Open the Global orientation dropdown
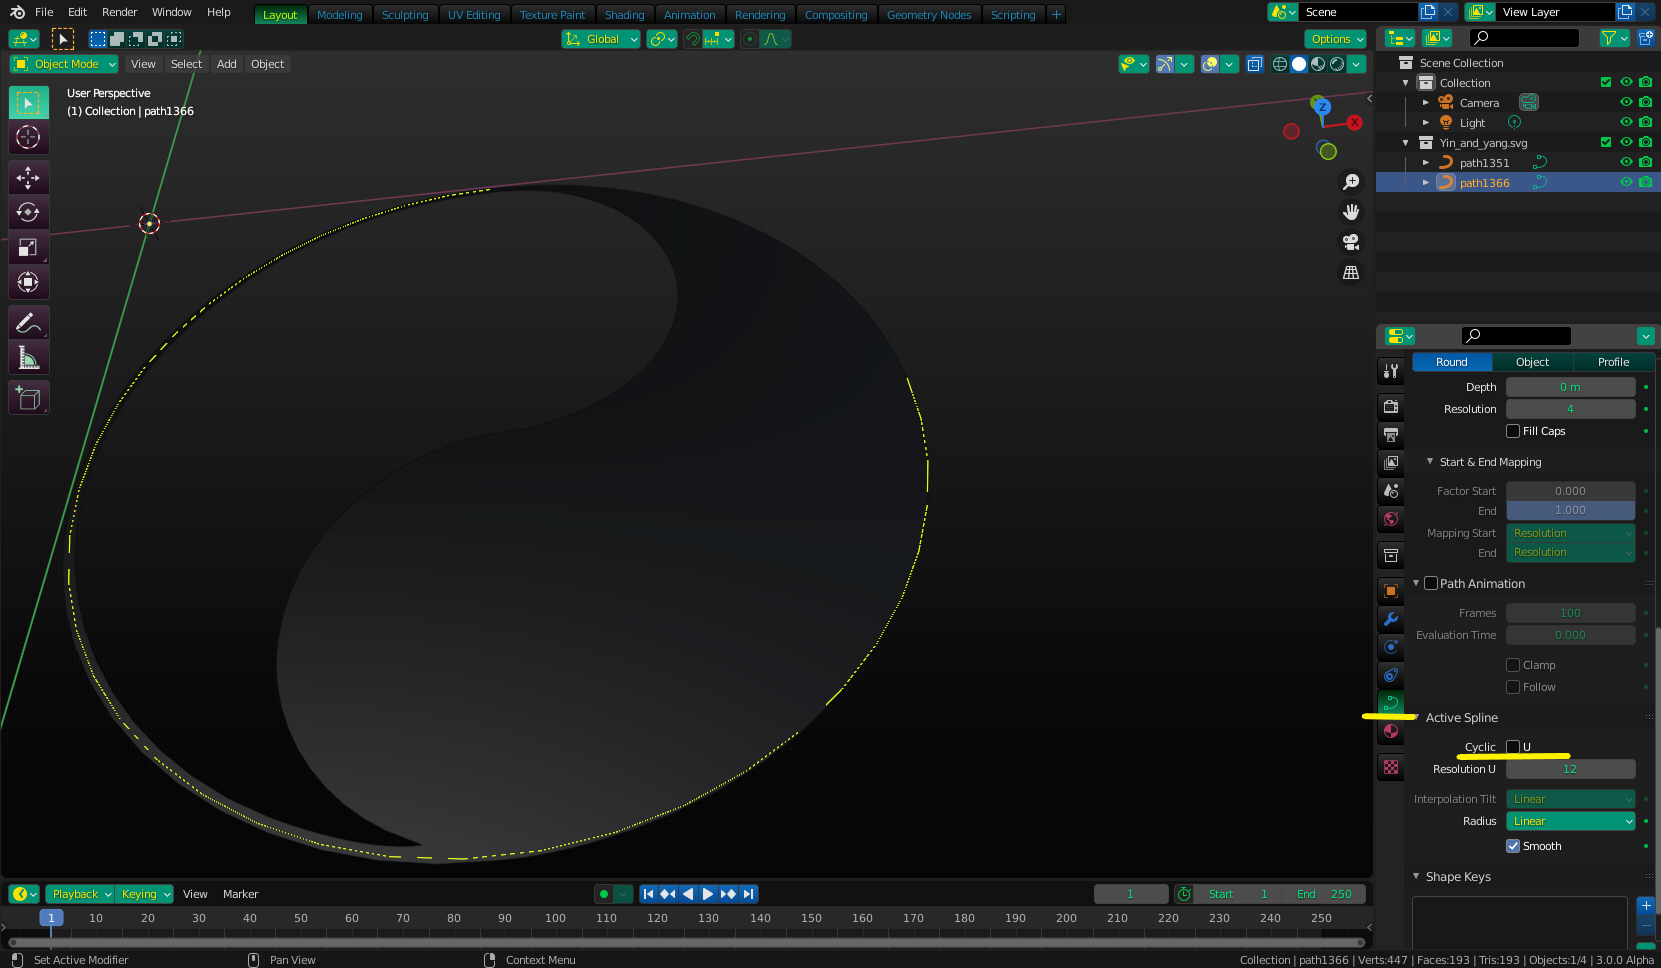The height and width of the screenshot is (968, 1661). coord(601,39)
